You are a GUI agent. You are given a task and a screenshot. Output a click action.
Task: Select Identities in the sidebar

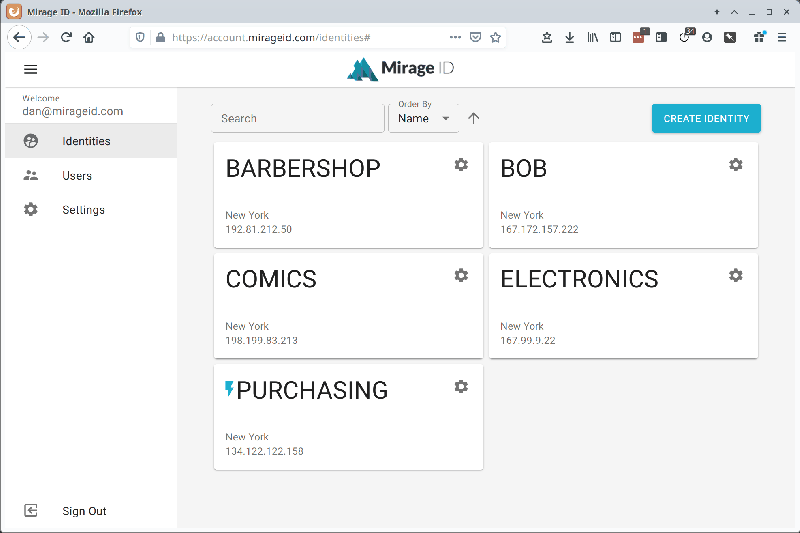coord(91,141)
